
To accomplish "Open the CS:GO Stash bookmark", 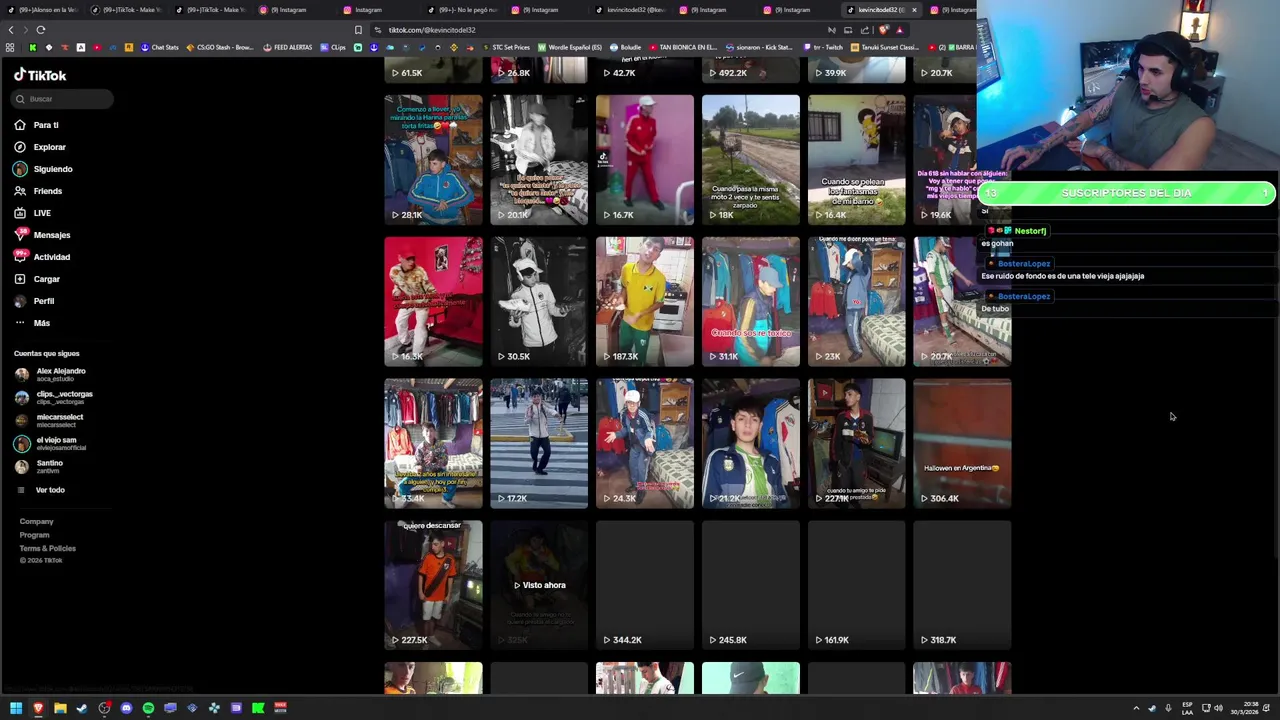I will (x=220, y=47).
